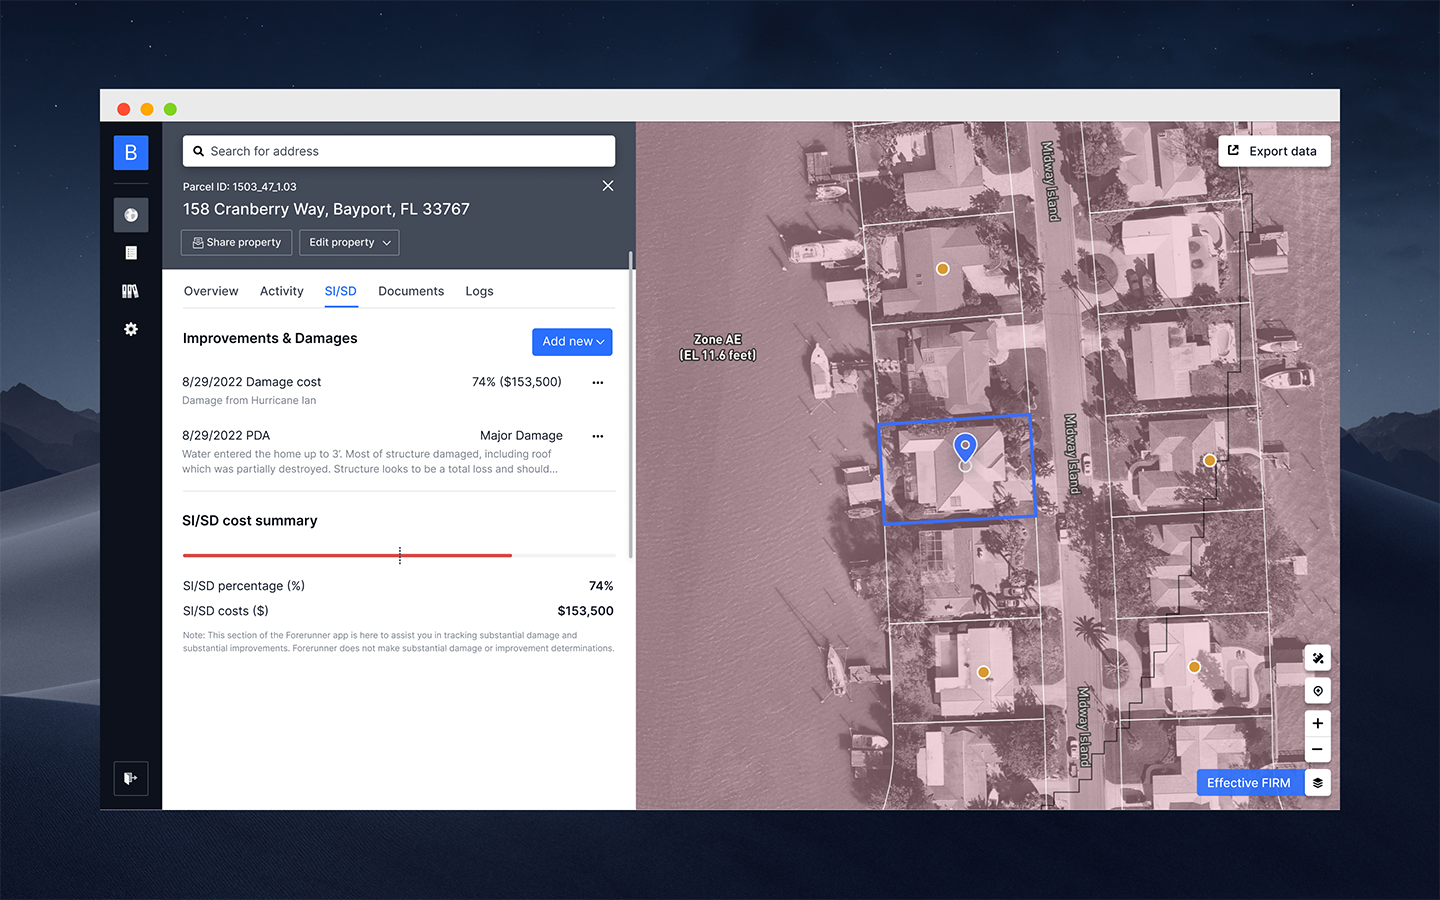Image resolution: width=1440 pixels, height=900 pixels.
Task: Click the 'Zone AE (EL 11.6 feet)' map label
Action: tap(718, 347)
